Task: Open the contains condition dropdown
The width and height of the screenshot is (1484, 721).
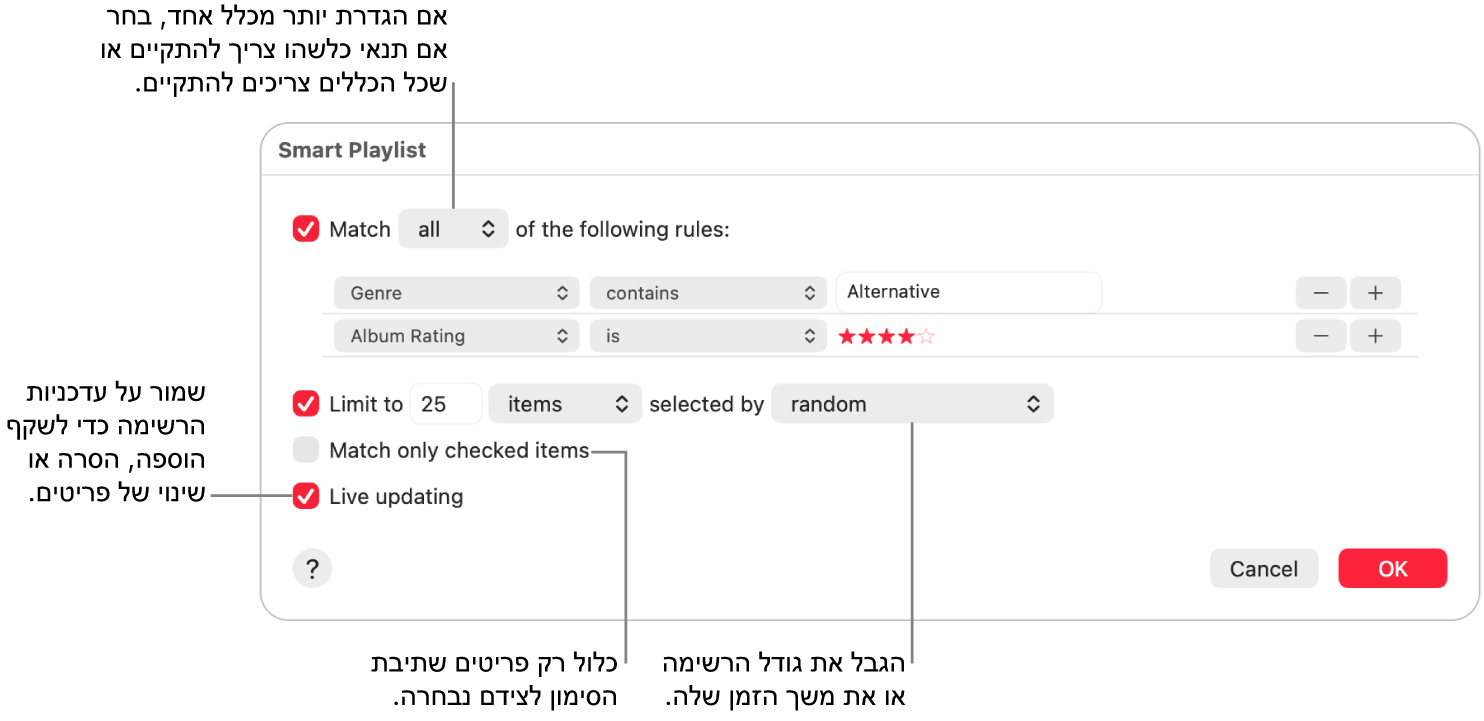Action: 708,293
